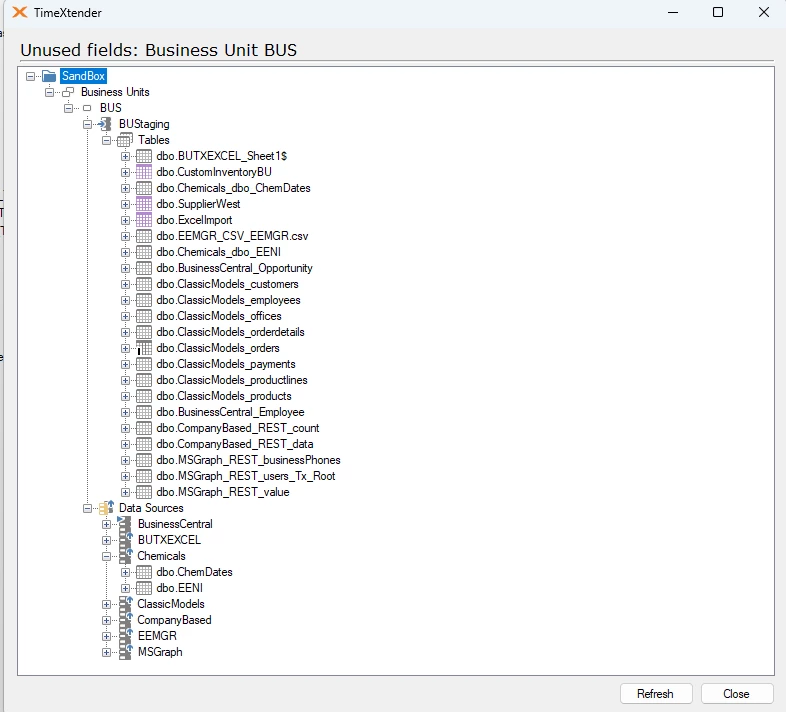Click the table icon for dbo.ClassicModels_payments
The width and height of the screenshot is (786, 712).
tap(144, 364)
